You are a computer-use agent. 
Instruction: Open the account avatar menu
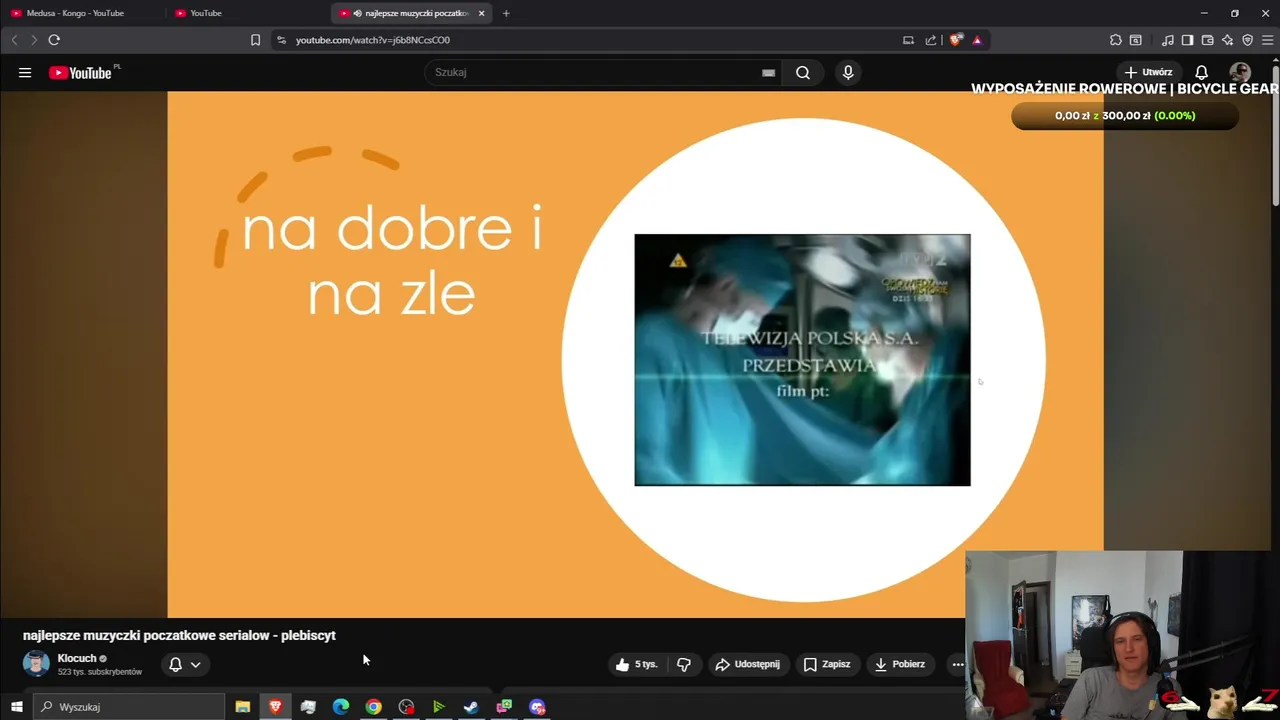tap(1240, 72)
